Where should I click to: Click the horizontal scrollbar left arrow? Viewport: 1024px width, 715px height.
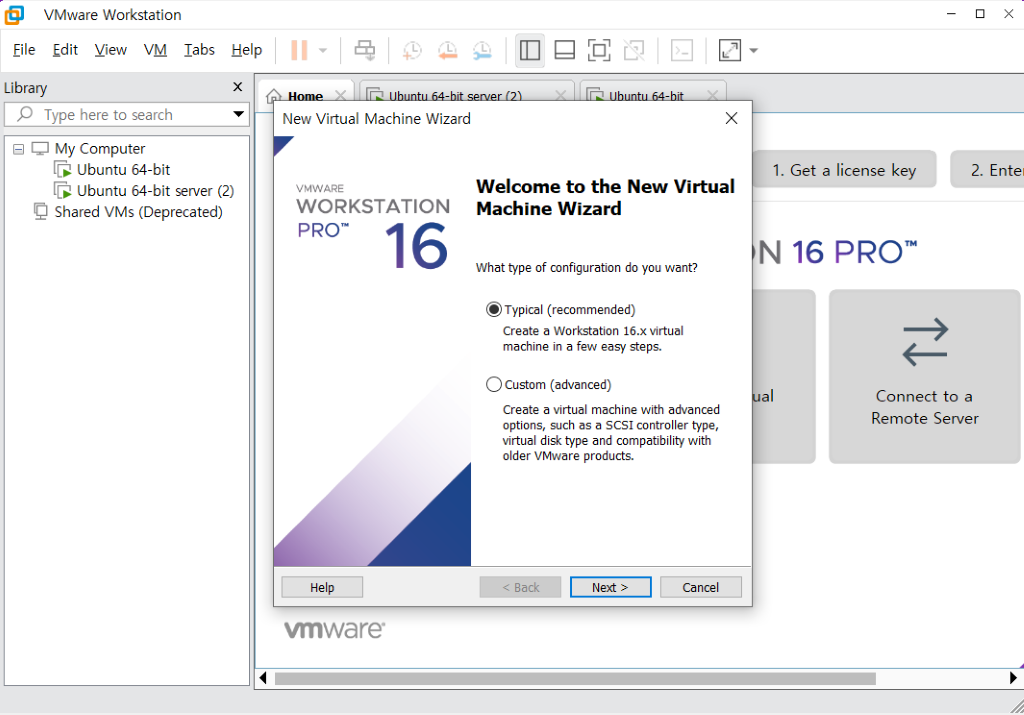pyautogui.click(x=263, y=678)
